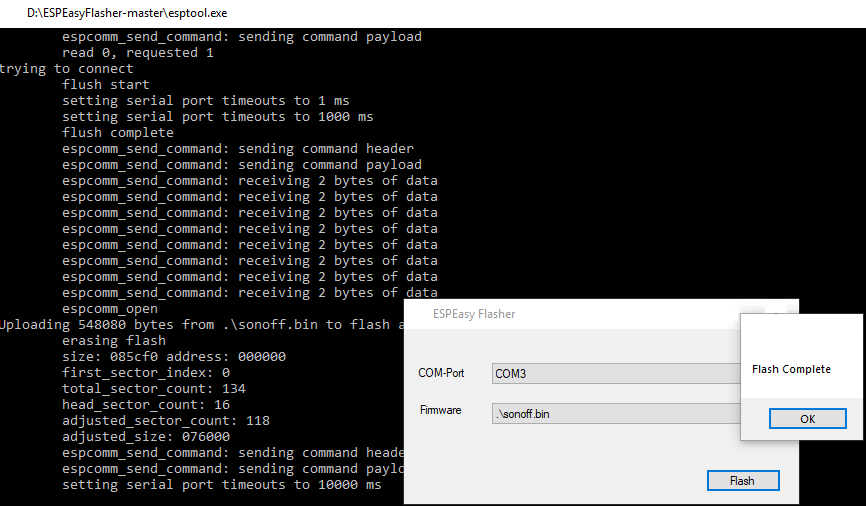Open the Firmware combo box showing .\sonoff.bin
This screenshot has width=866, height=506.
point(616,414)
